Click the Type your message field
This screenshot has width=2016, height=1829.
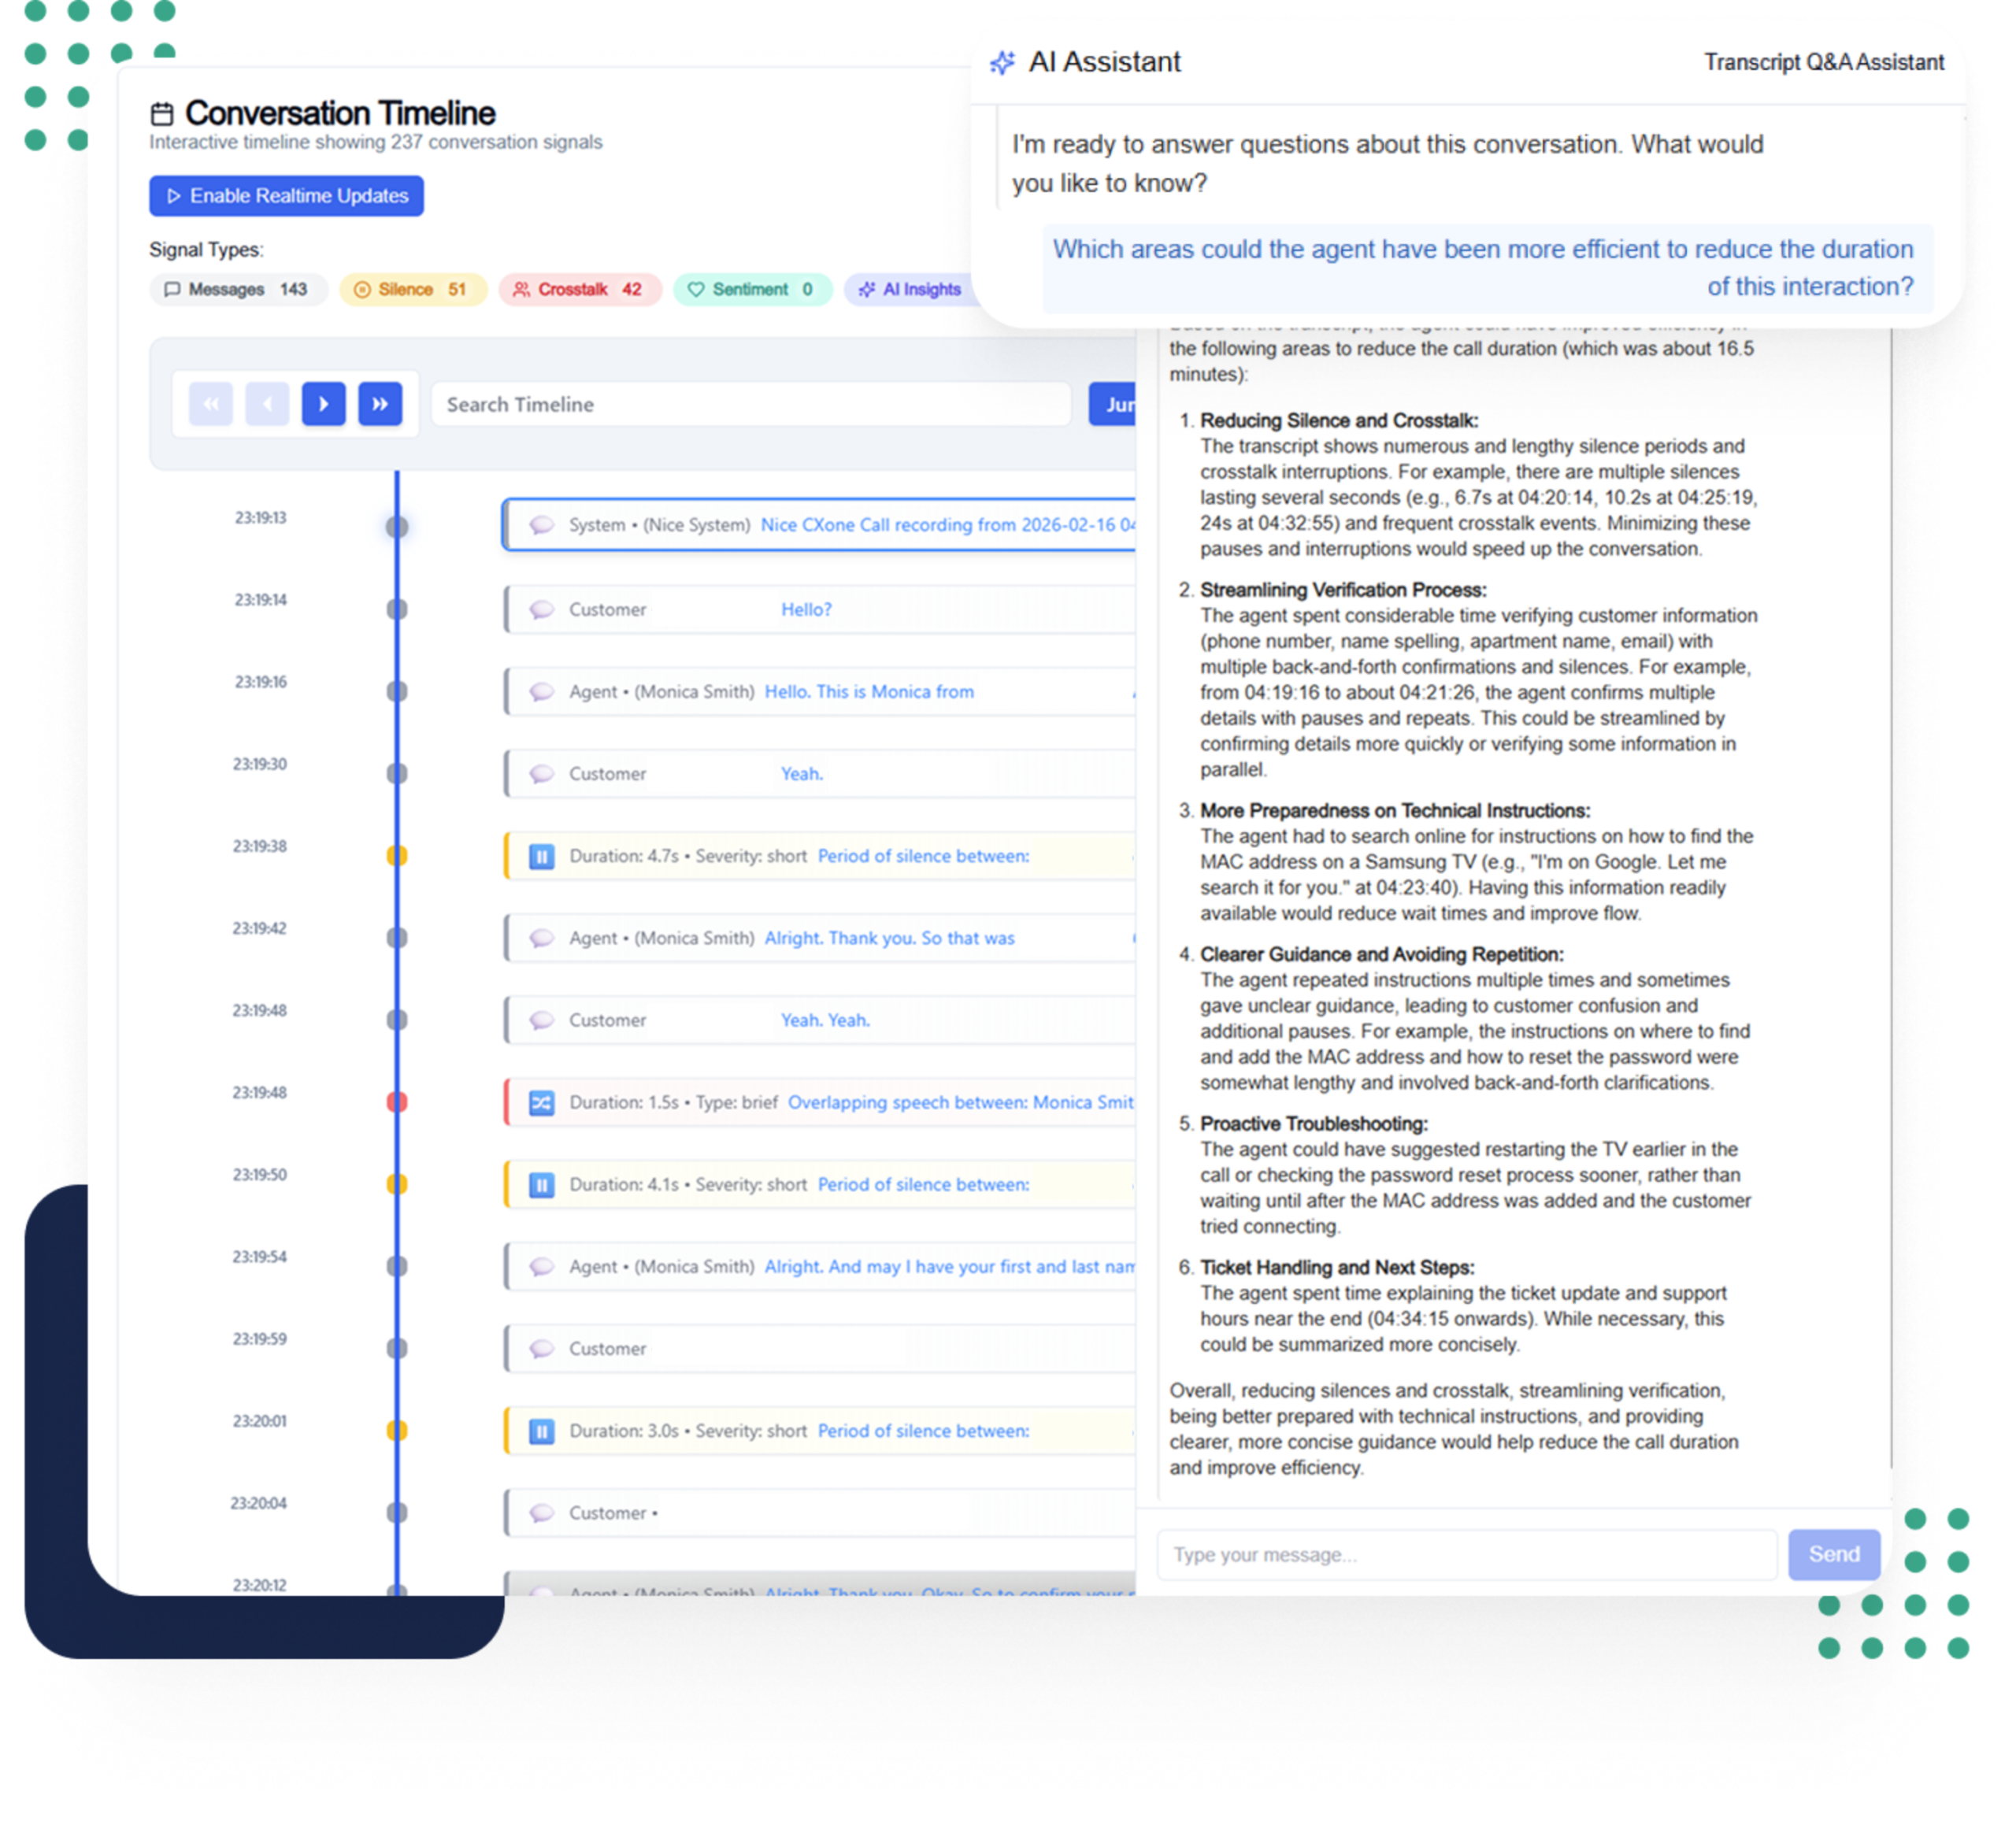coord(1465,1554)
